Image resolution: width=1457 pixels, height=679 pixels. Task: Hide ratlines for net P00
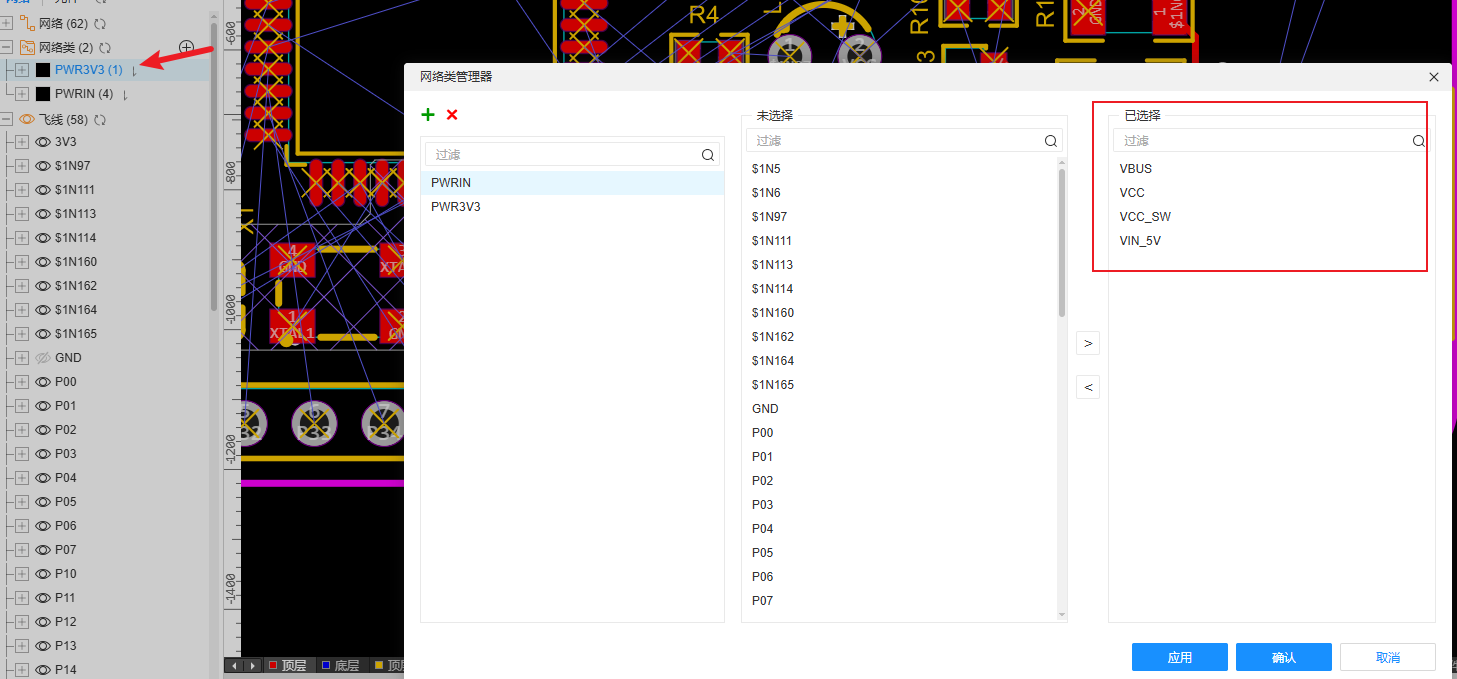click(x=43, y=382)
